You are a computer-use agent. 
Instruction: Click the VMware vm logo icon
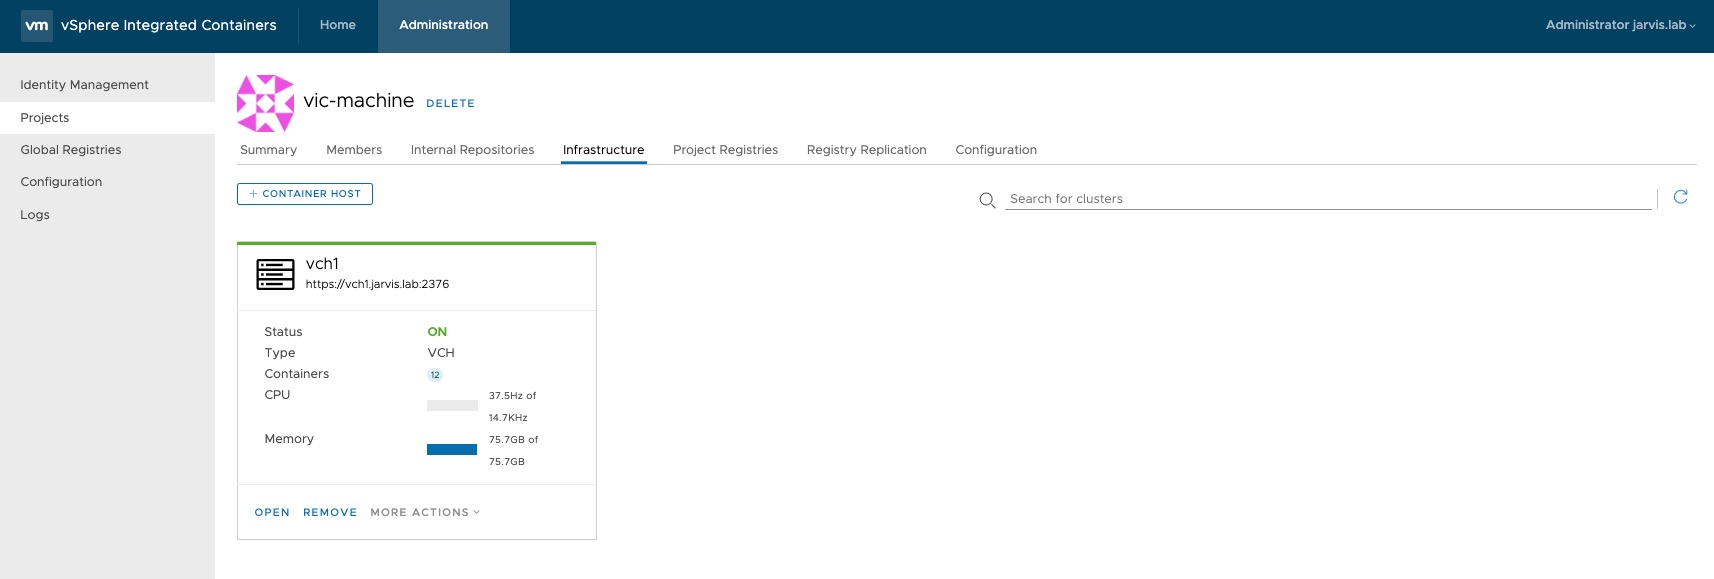coord(37,25)
